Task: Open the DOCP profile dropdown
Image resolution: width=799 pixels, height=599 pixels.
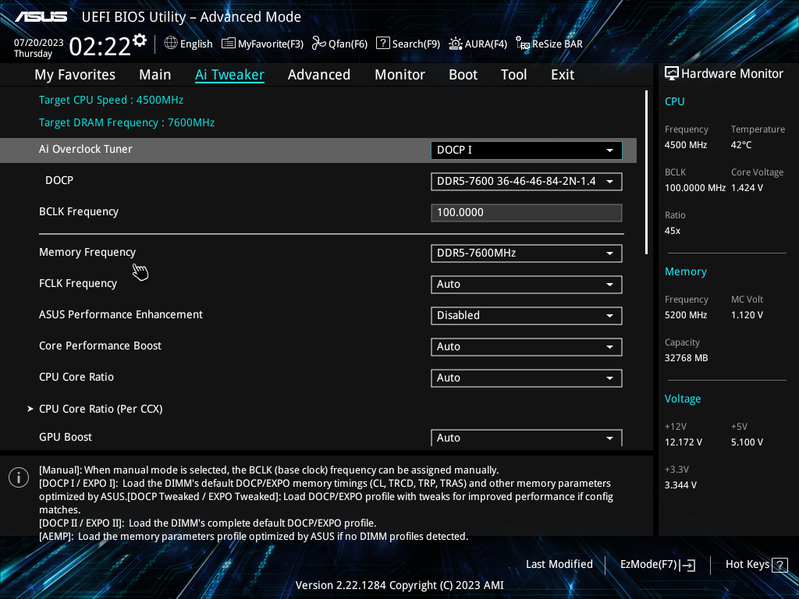Action: pos(526,181)
